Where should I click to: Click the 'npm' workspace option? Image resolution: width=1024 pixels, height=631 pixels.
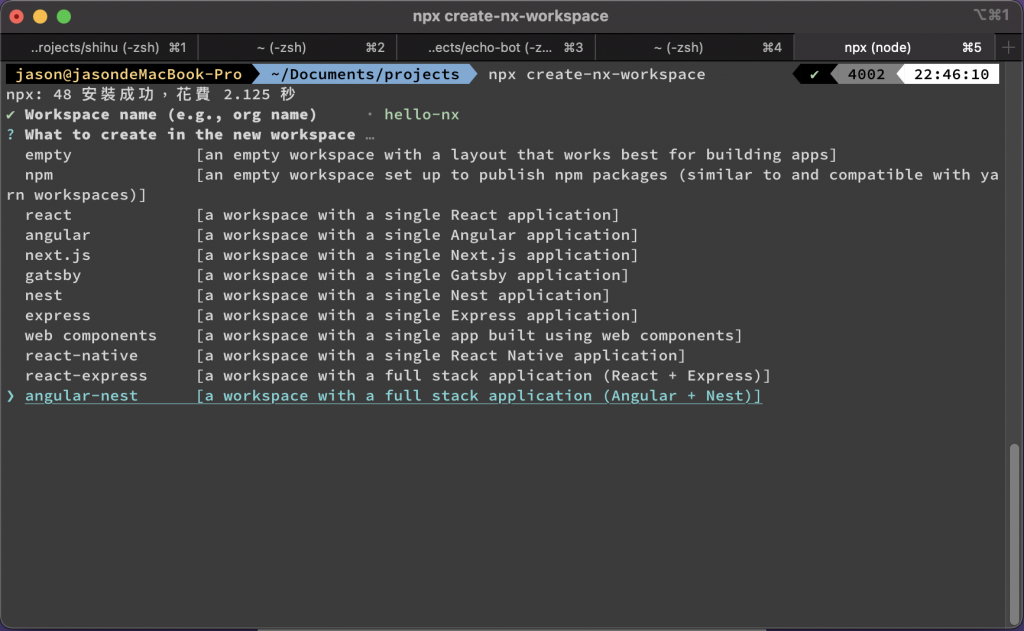click(39, 175)
